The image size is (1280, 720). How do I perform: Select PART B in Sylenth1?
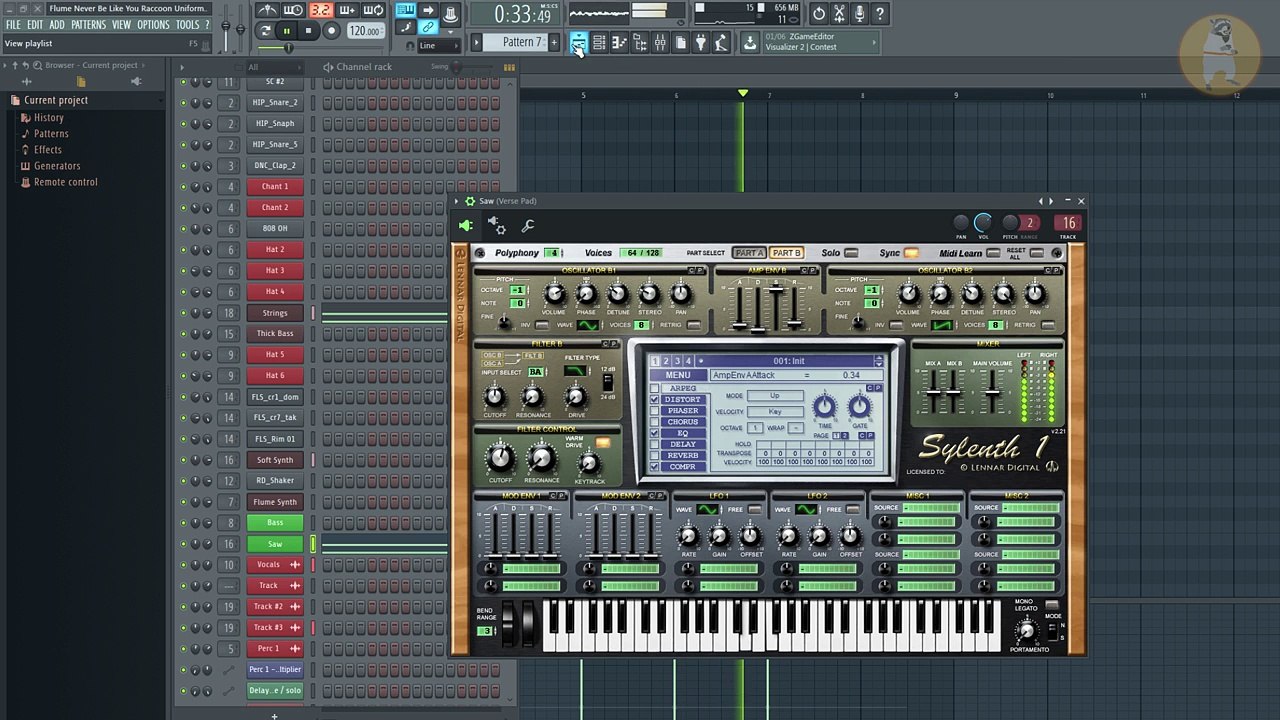pyautogui.click(x=786, y=253)
